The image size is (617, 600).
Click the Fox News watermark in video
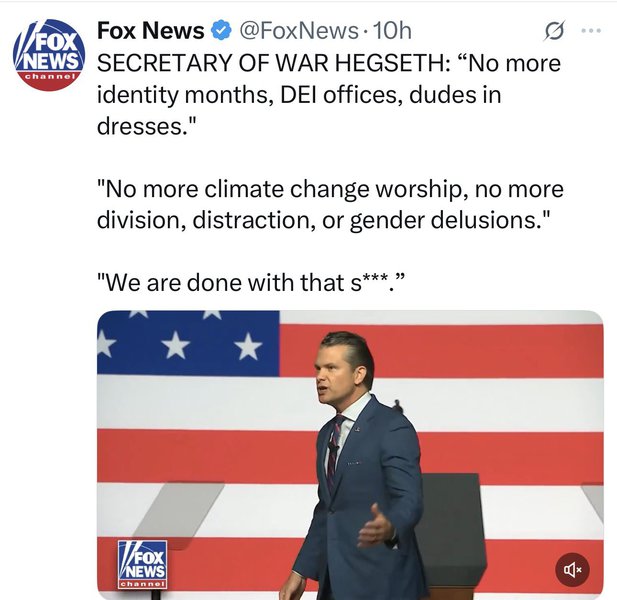(x=142, y=563)
